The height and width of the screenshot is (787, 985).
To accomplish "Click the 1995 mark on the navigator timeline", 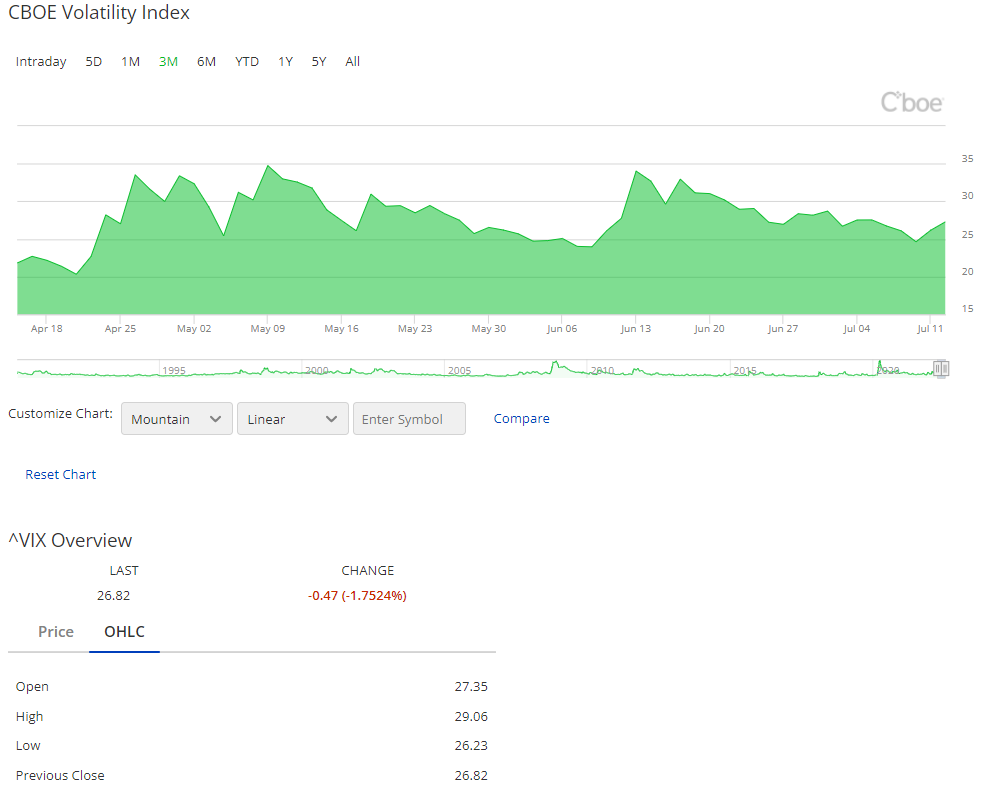I will (x=174, y=371).
